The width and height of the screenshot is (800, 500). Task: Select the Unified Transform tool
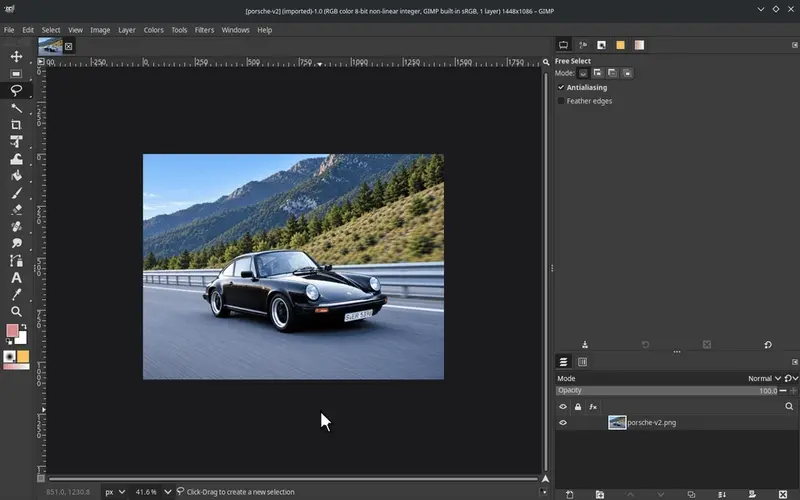[16, 141]
